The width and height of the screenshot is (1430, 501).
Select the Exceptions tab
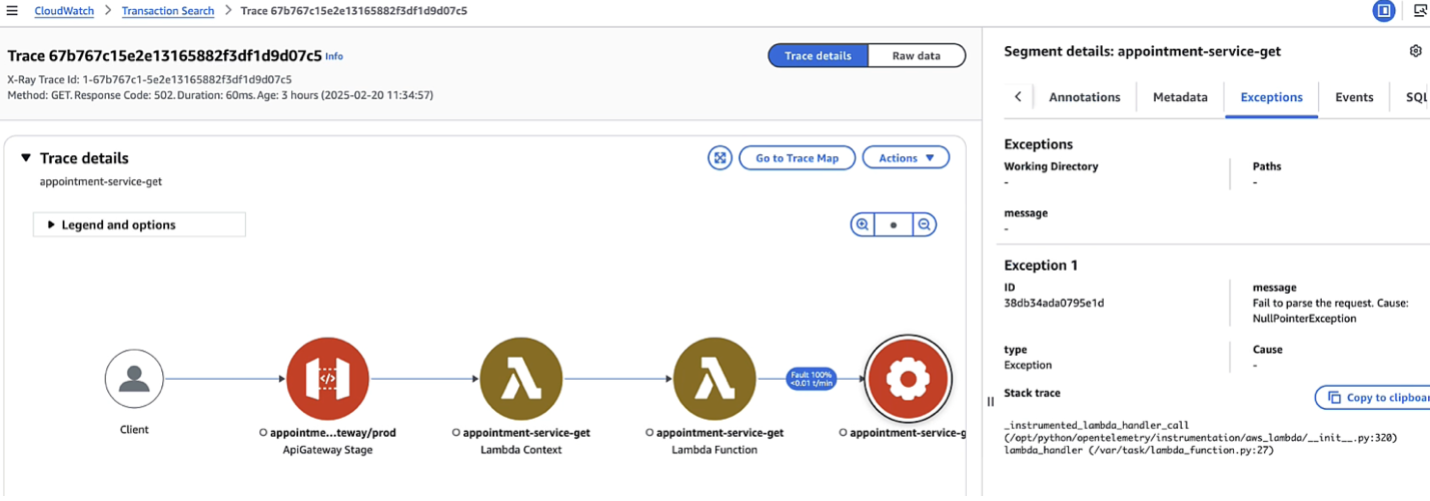(x=1271, y=97)
